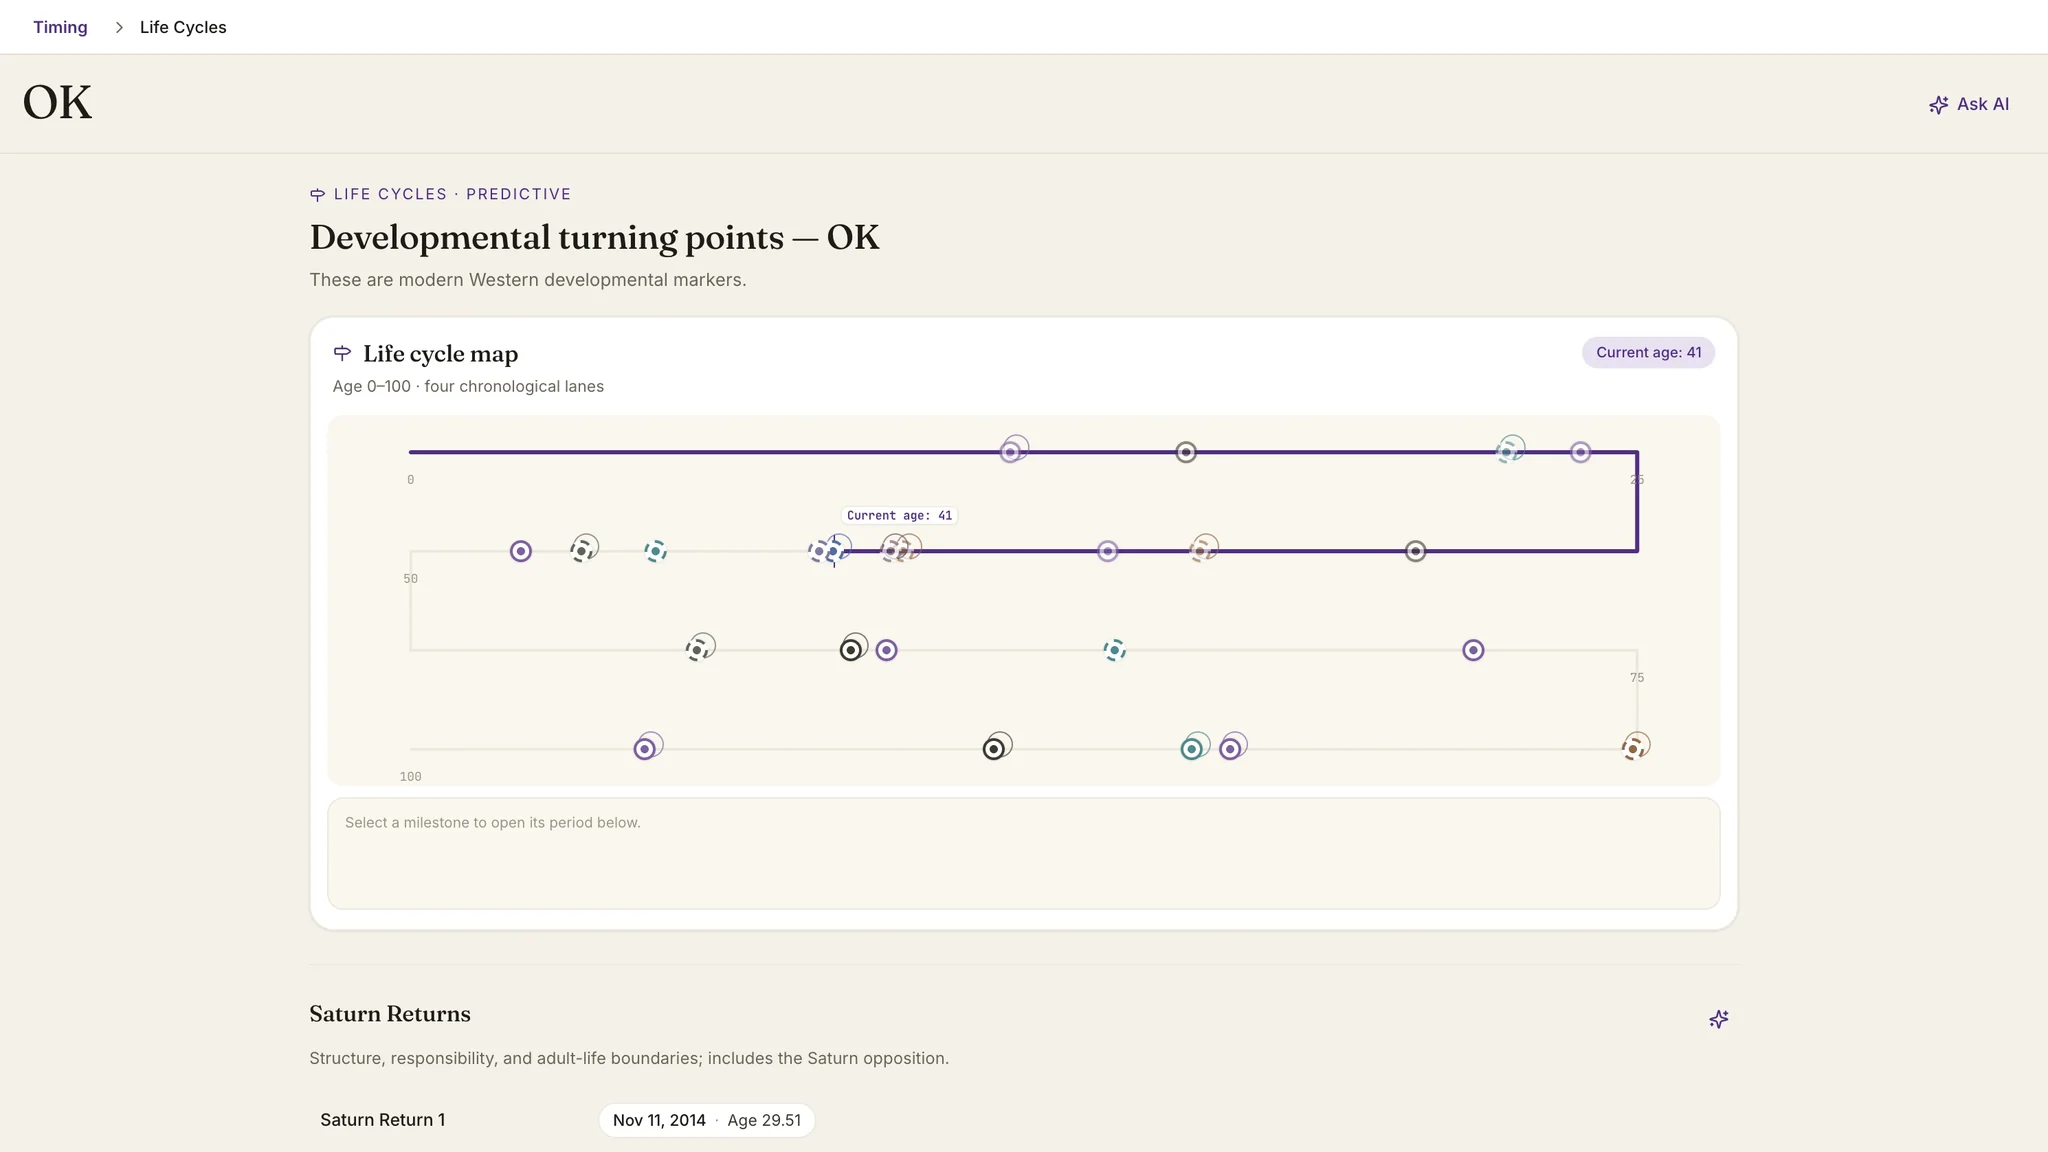Select the rightmost purple milestone on third lane
The image size is (2048, 1152).
click(1473, 650)
